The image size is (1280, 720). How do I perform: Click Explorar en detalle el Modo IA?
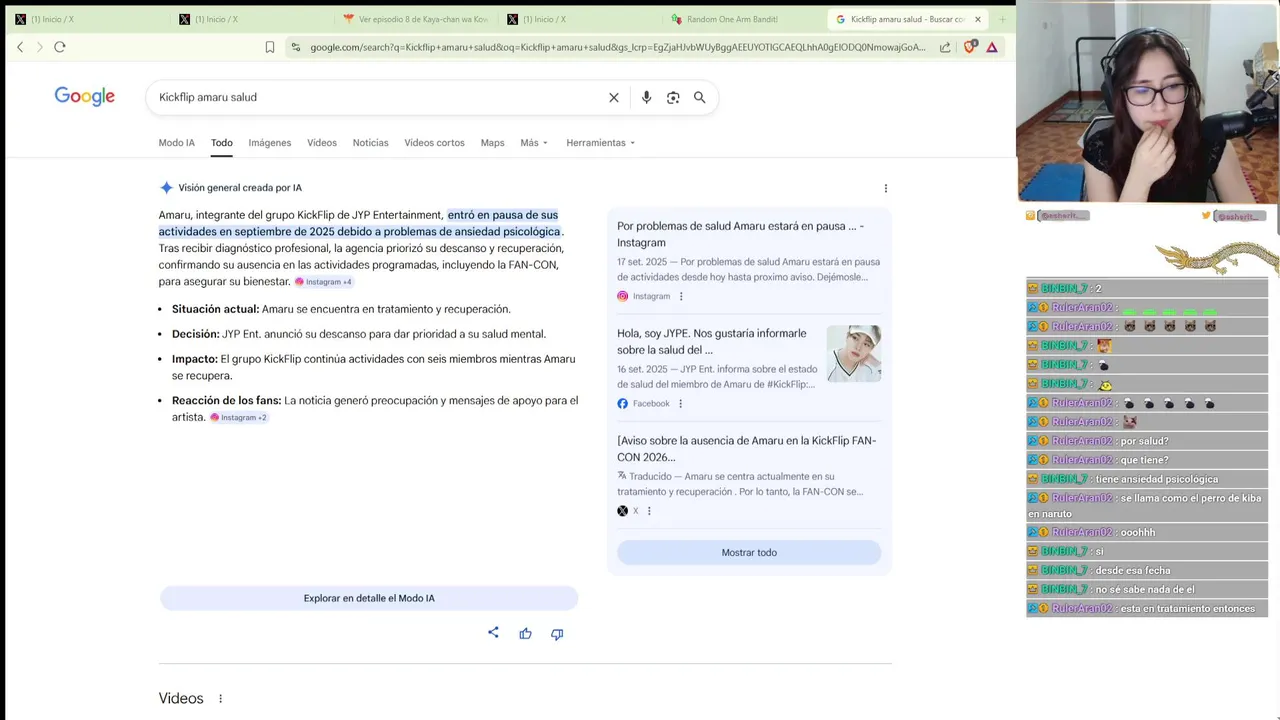pyautogui.click(x=369, y=598)
